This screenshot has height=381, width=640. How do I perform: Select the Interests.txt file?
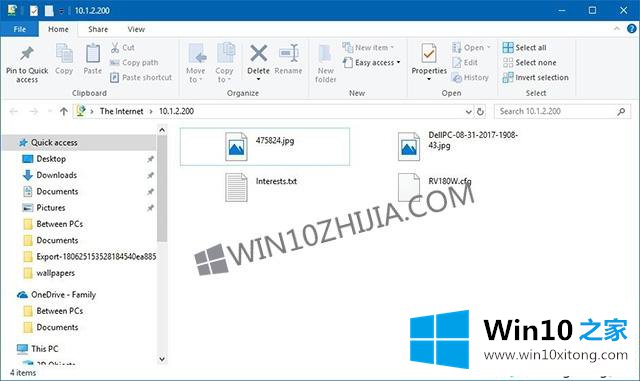coord(261,187)
